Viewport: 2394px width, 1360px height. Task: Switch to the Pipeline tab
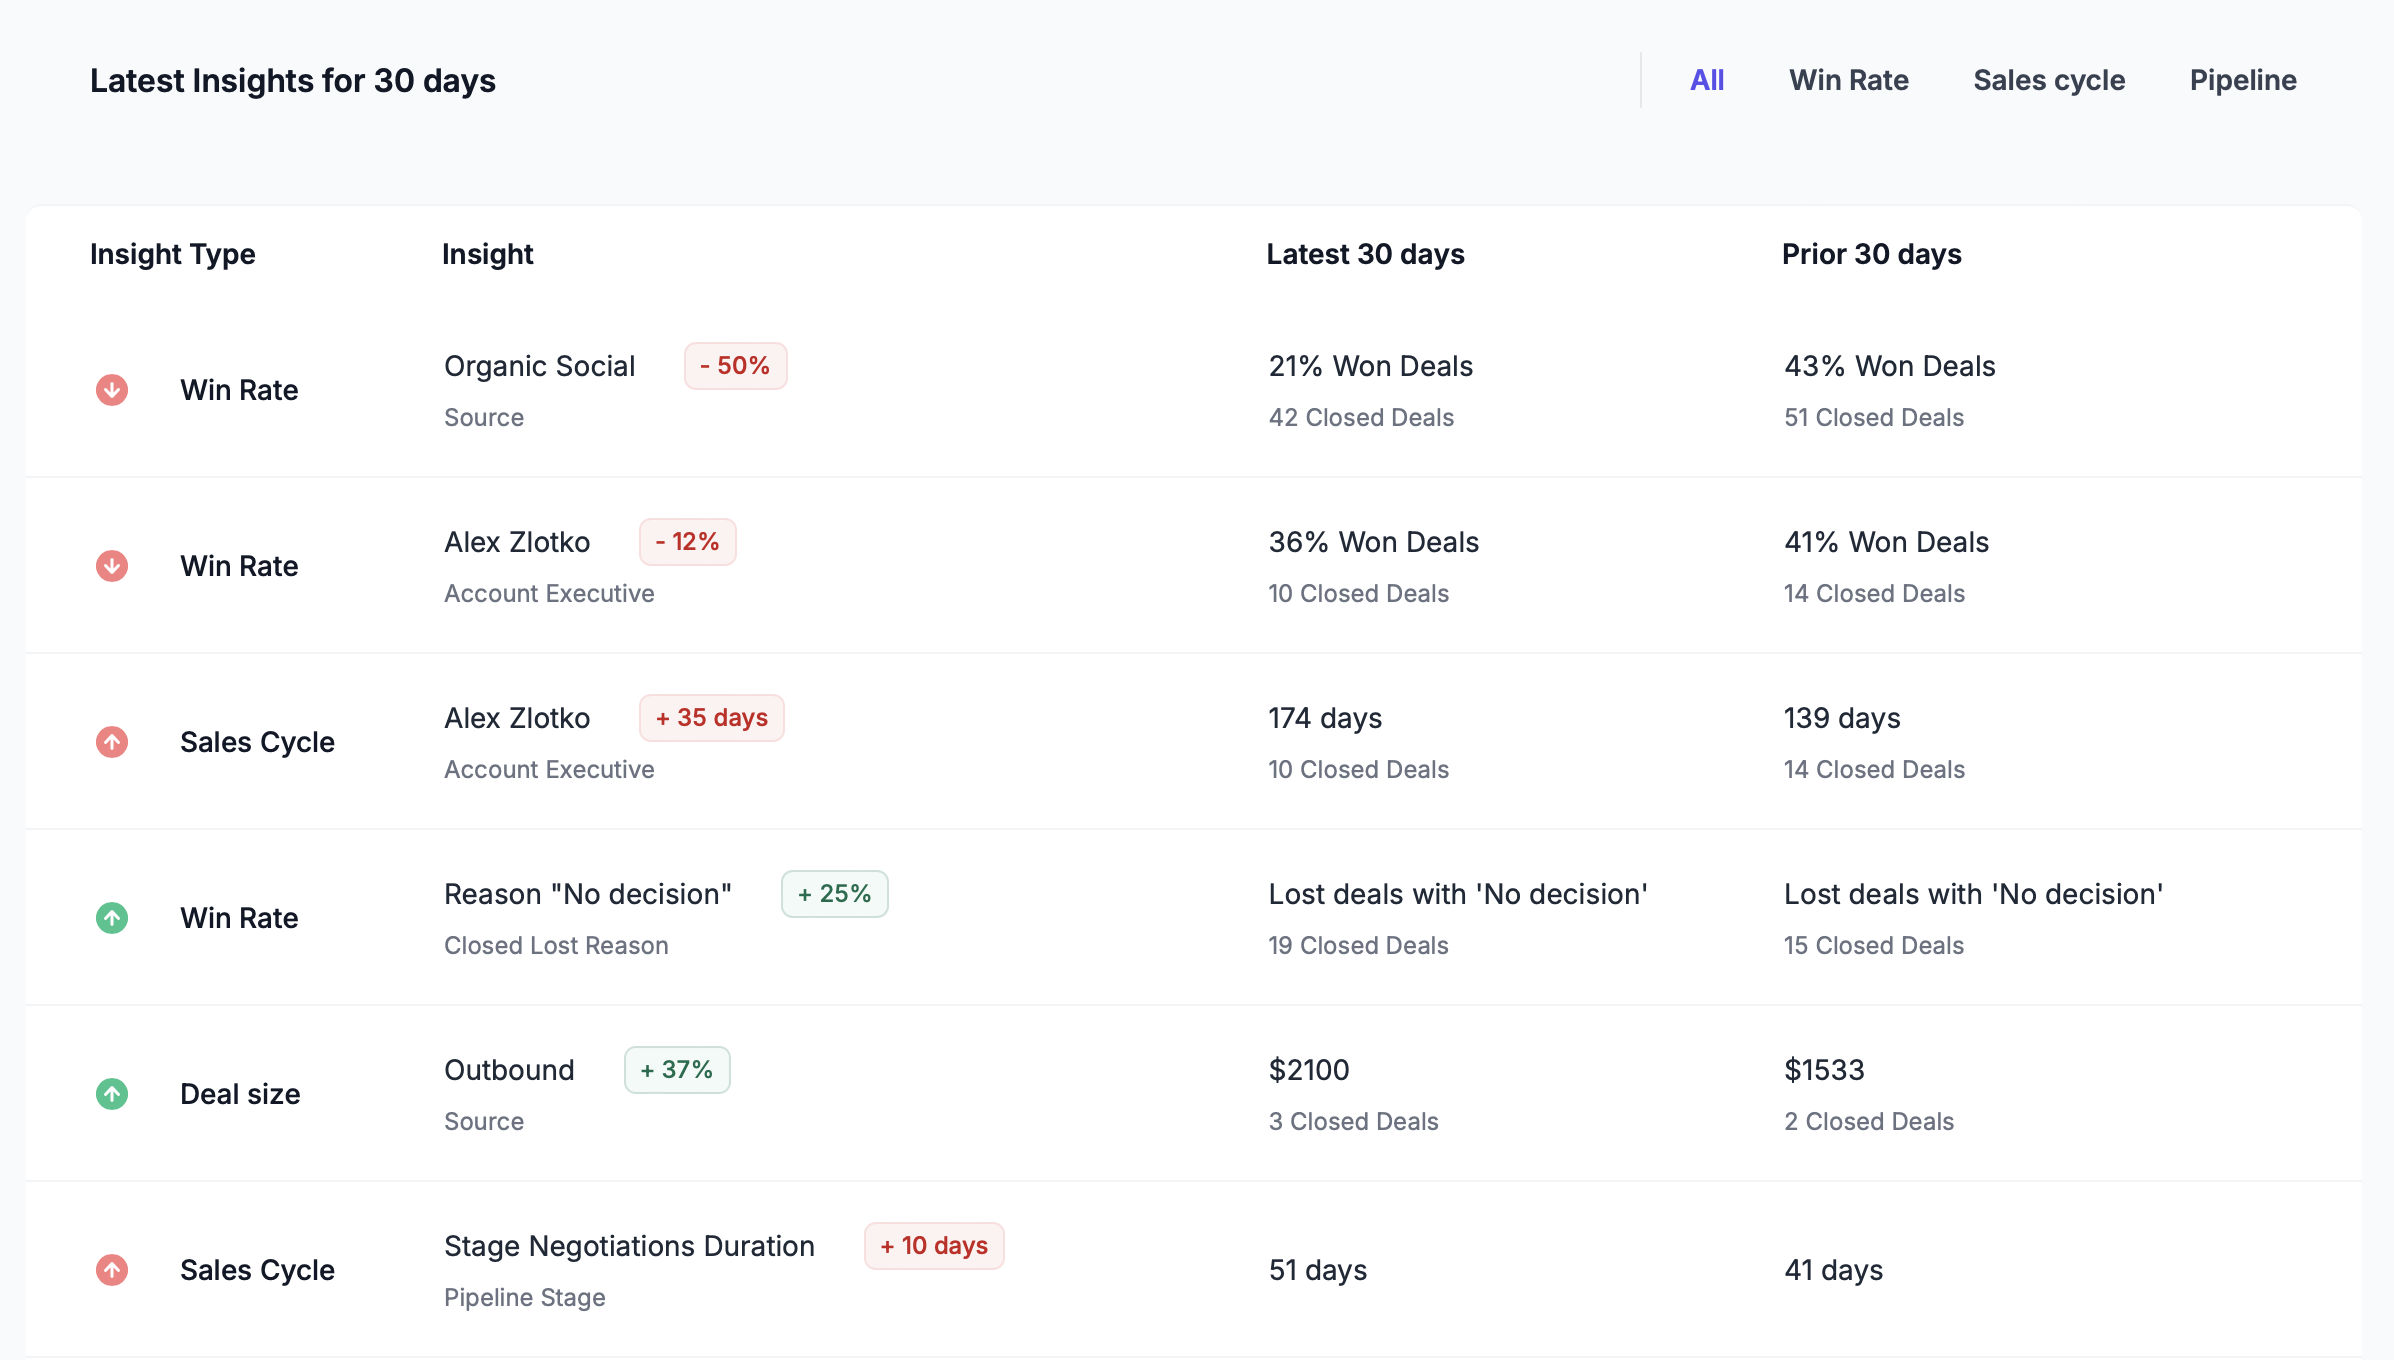point(2242,80)
